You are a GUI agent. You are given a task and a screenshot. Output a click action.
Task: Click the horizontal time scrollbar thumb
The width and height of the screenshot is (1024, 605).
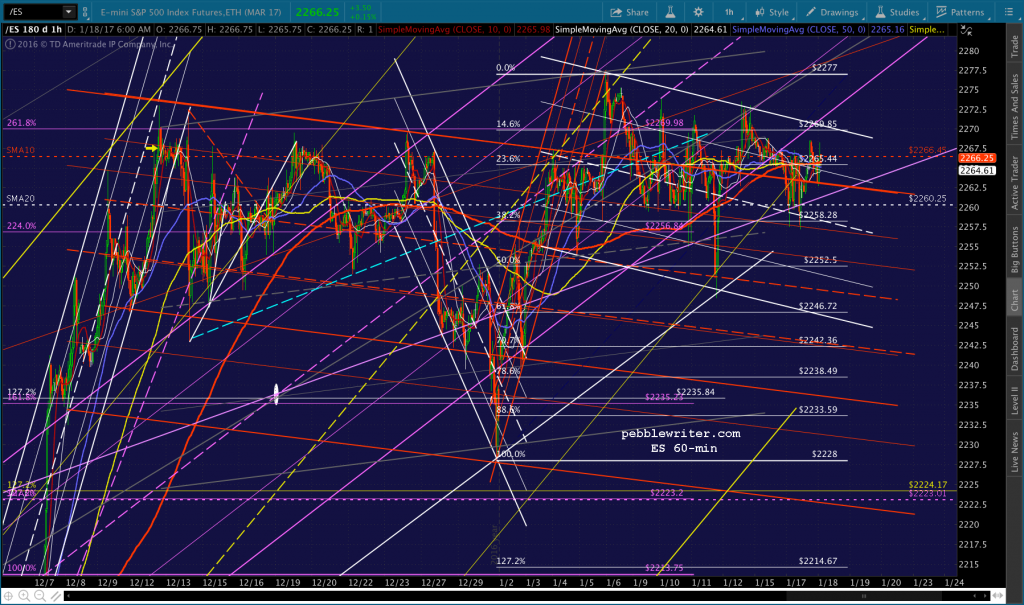pyautogui.click(x=864, y=596)
